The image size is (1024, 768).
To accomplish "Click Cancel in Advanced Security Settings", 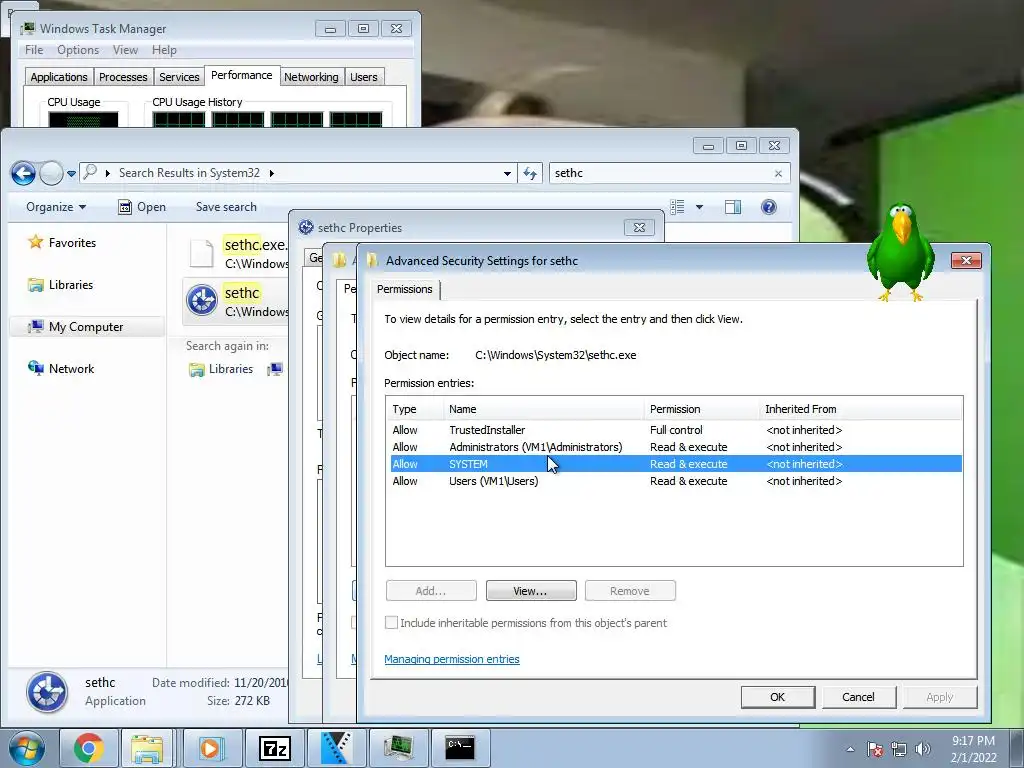I will [858, 697].
